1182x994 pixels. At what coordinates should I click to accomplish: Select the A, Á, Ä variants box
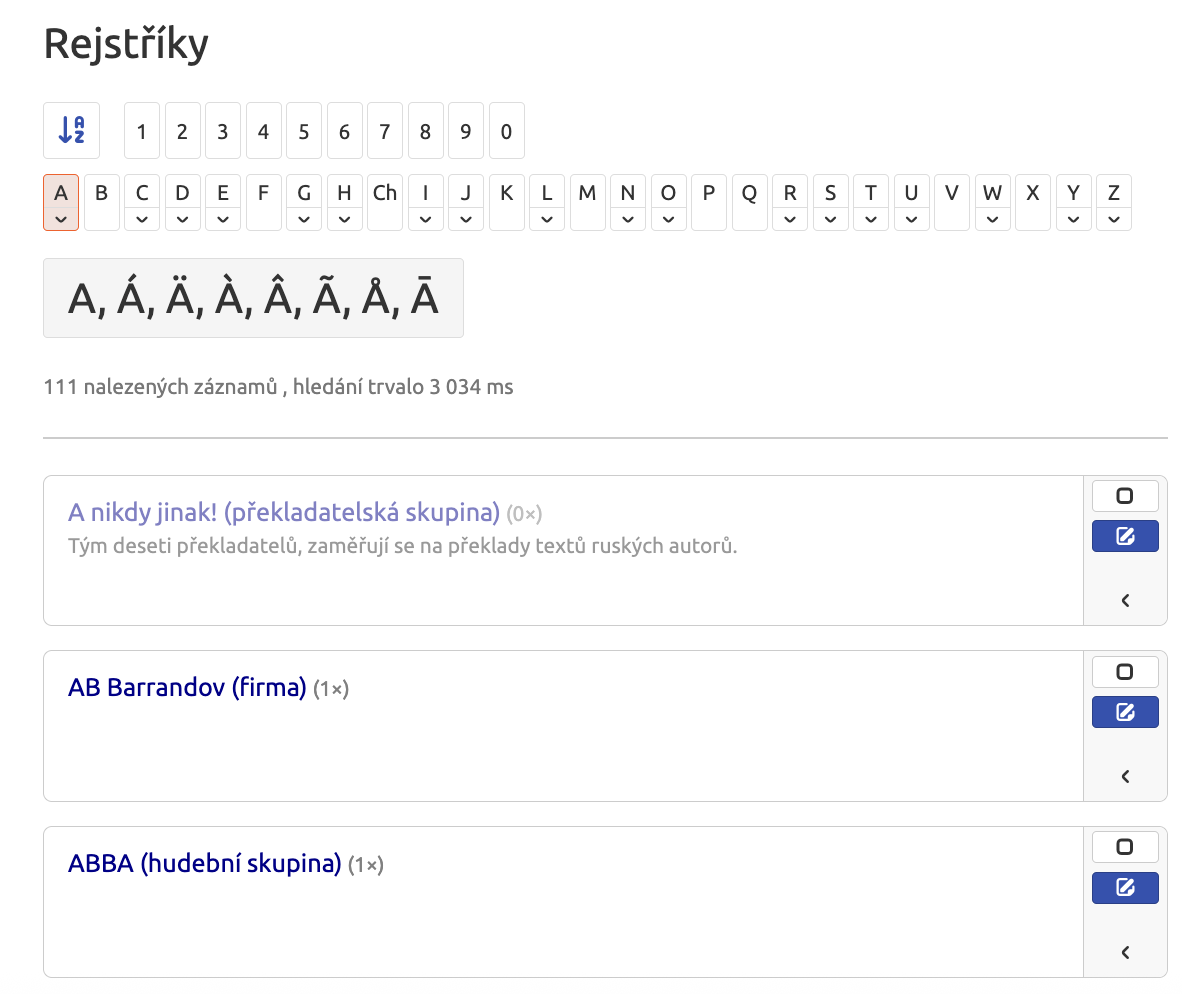point(253,298)
